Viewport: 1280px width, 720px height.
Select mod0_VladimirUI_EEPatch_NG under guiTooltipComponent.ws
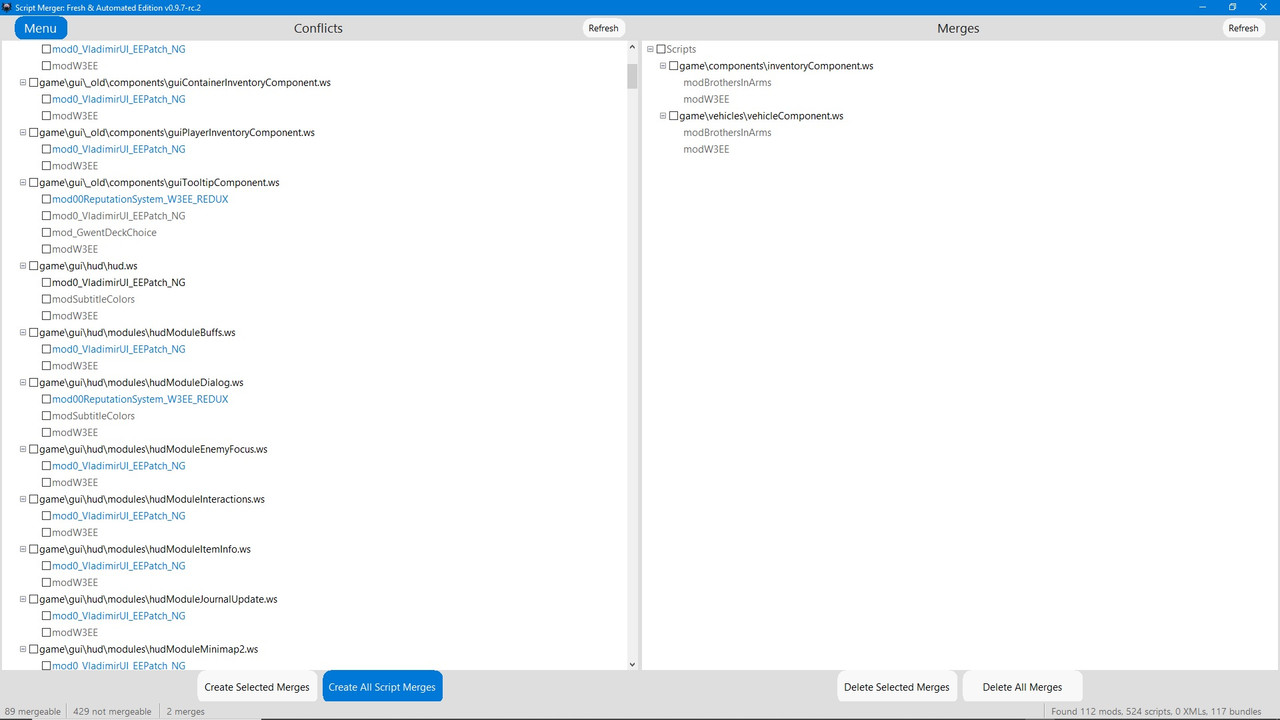tap(118, 216)
